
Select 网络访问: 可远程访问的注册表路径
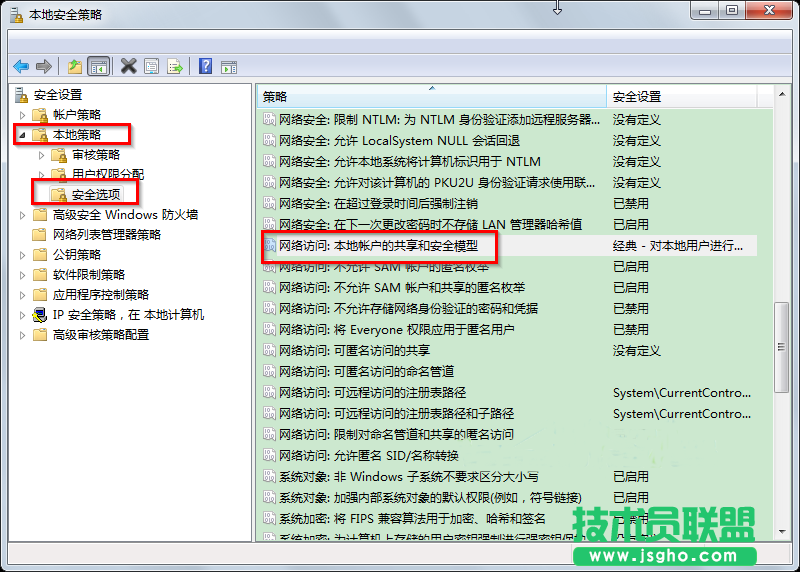[x=372, y=392]
